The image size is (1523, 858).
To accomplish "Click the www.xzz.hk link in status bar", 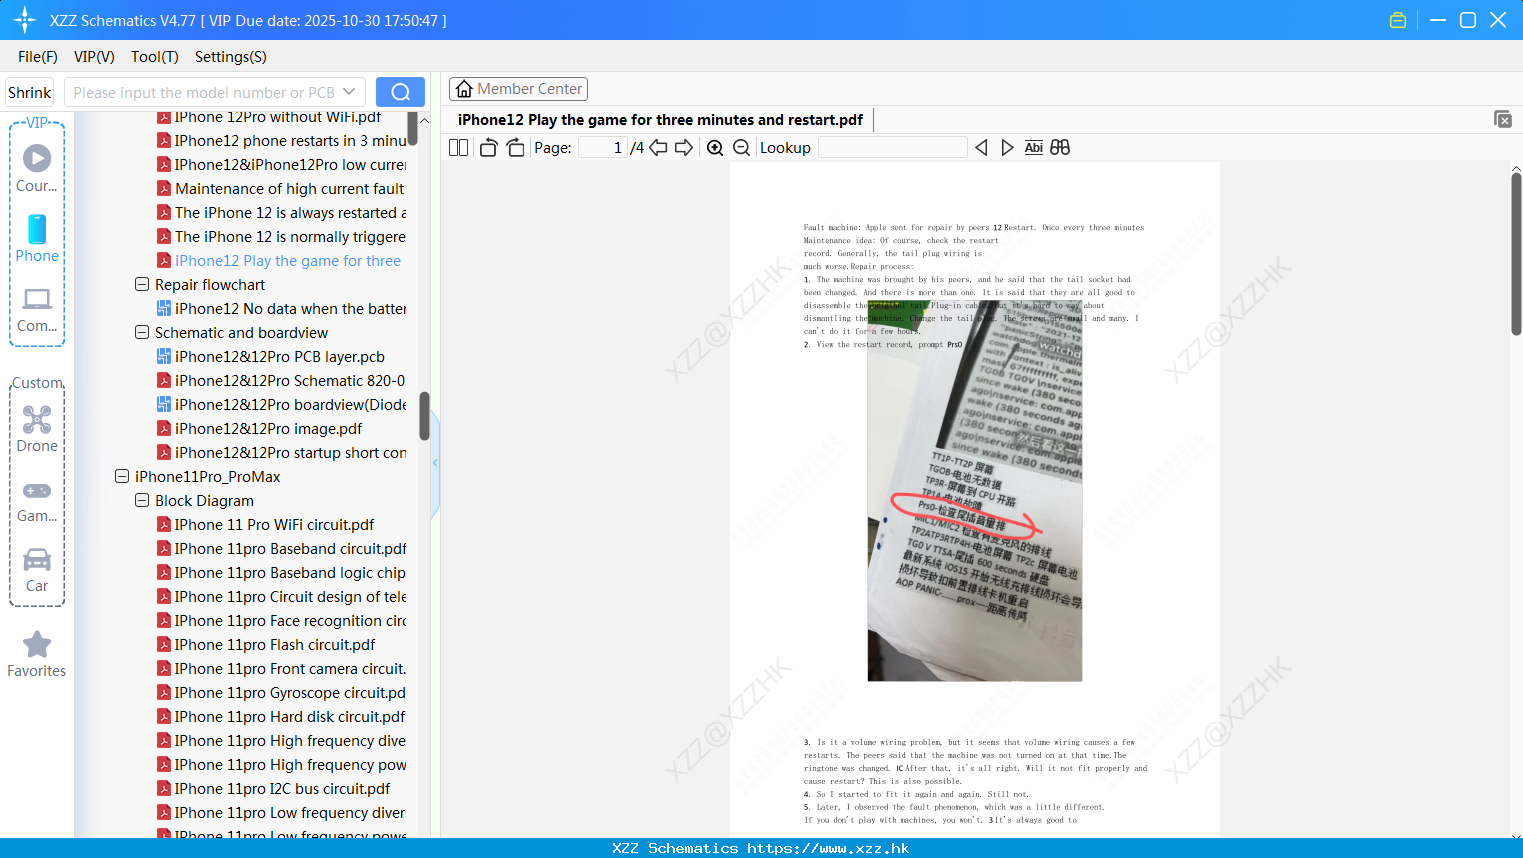I will (828, 848).
